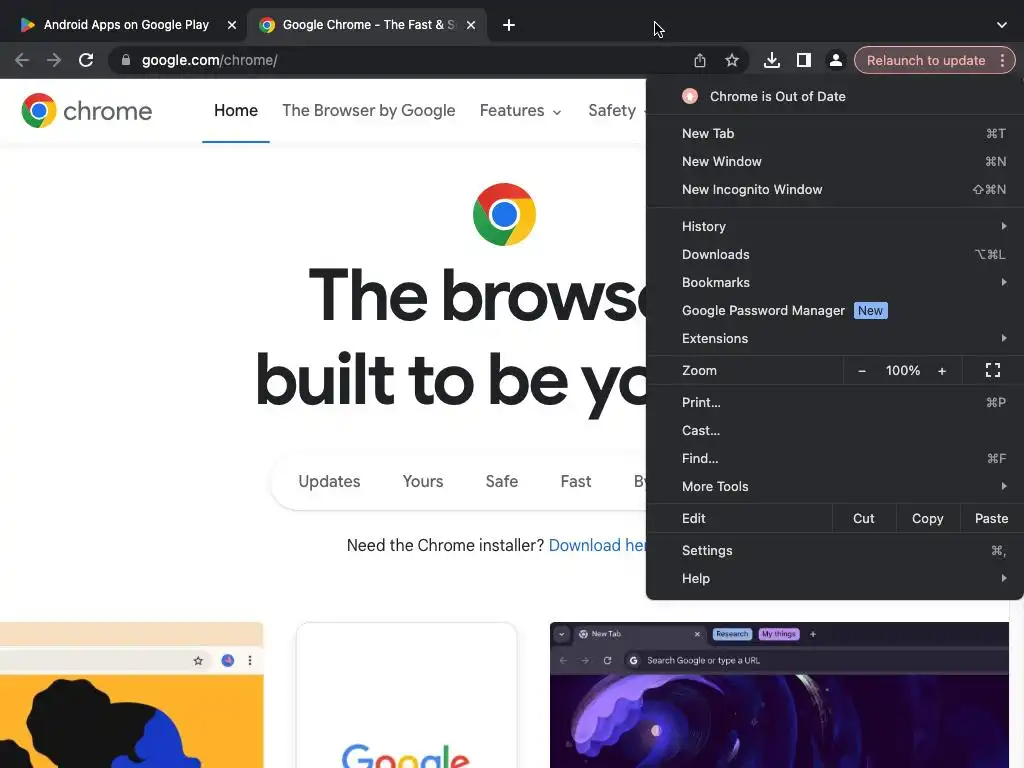Click the browser forward arrow
Screen dimensions: 1024x768
(x=54, y=60)
